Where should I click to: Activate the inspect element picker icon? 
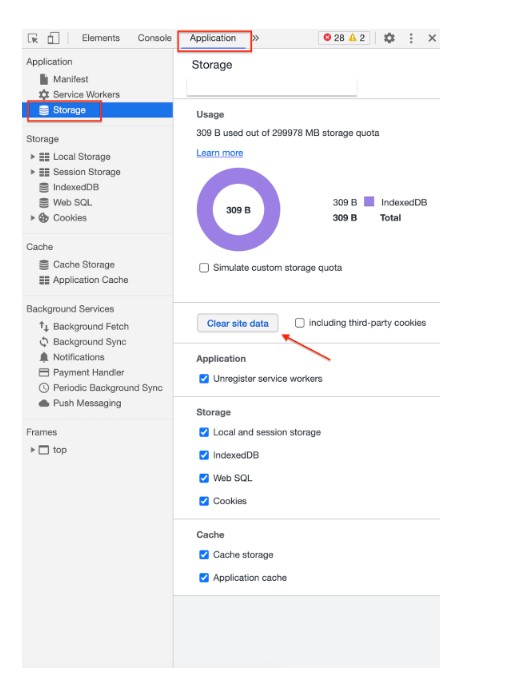coord(33,38)
